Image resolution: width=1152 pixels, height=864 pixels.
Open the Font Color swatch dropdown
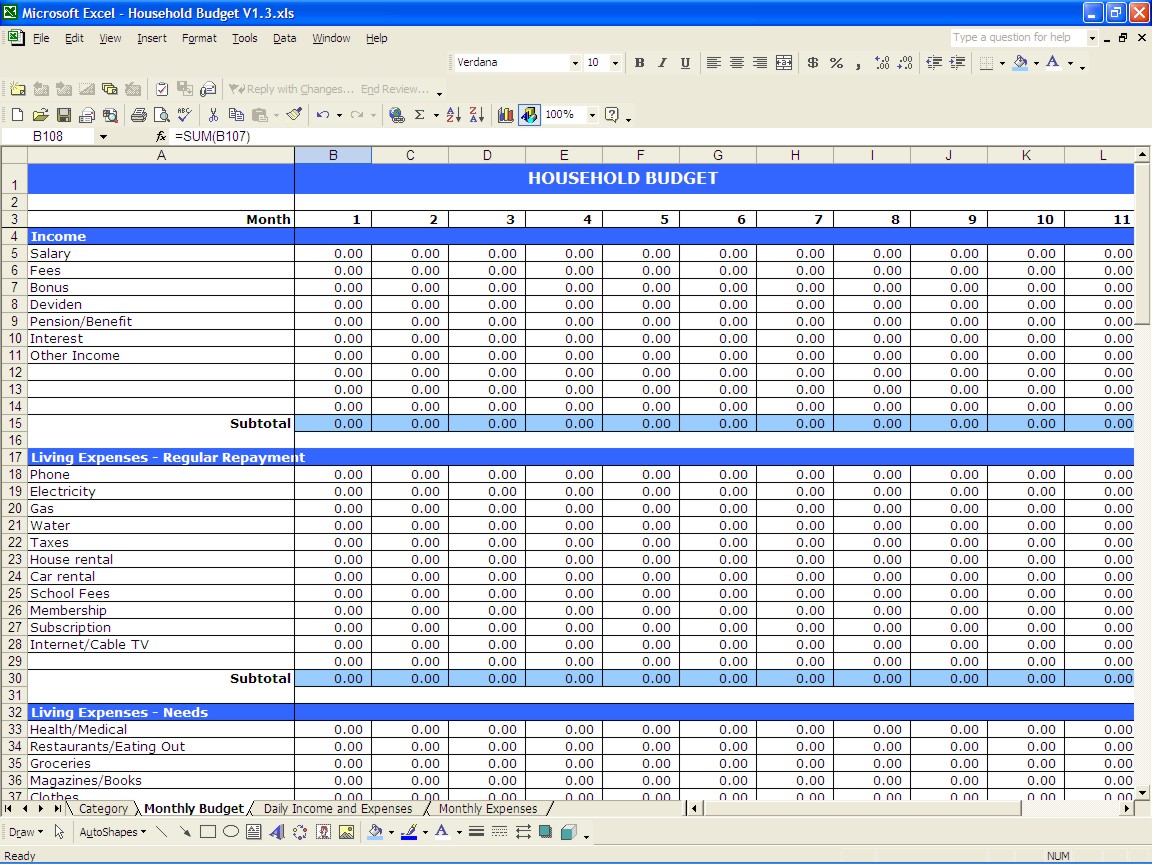point(1069,63)
